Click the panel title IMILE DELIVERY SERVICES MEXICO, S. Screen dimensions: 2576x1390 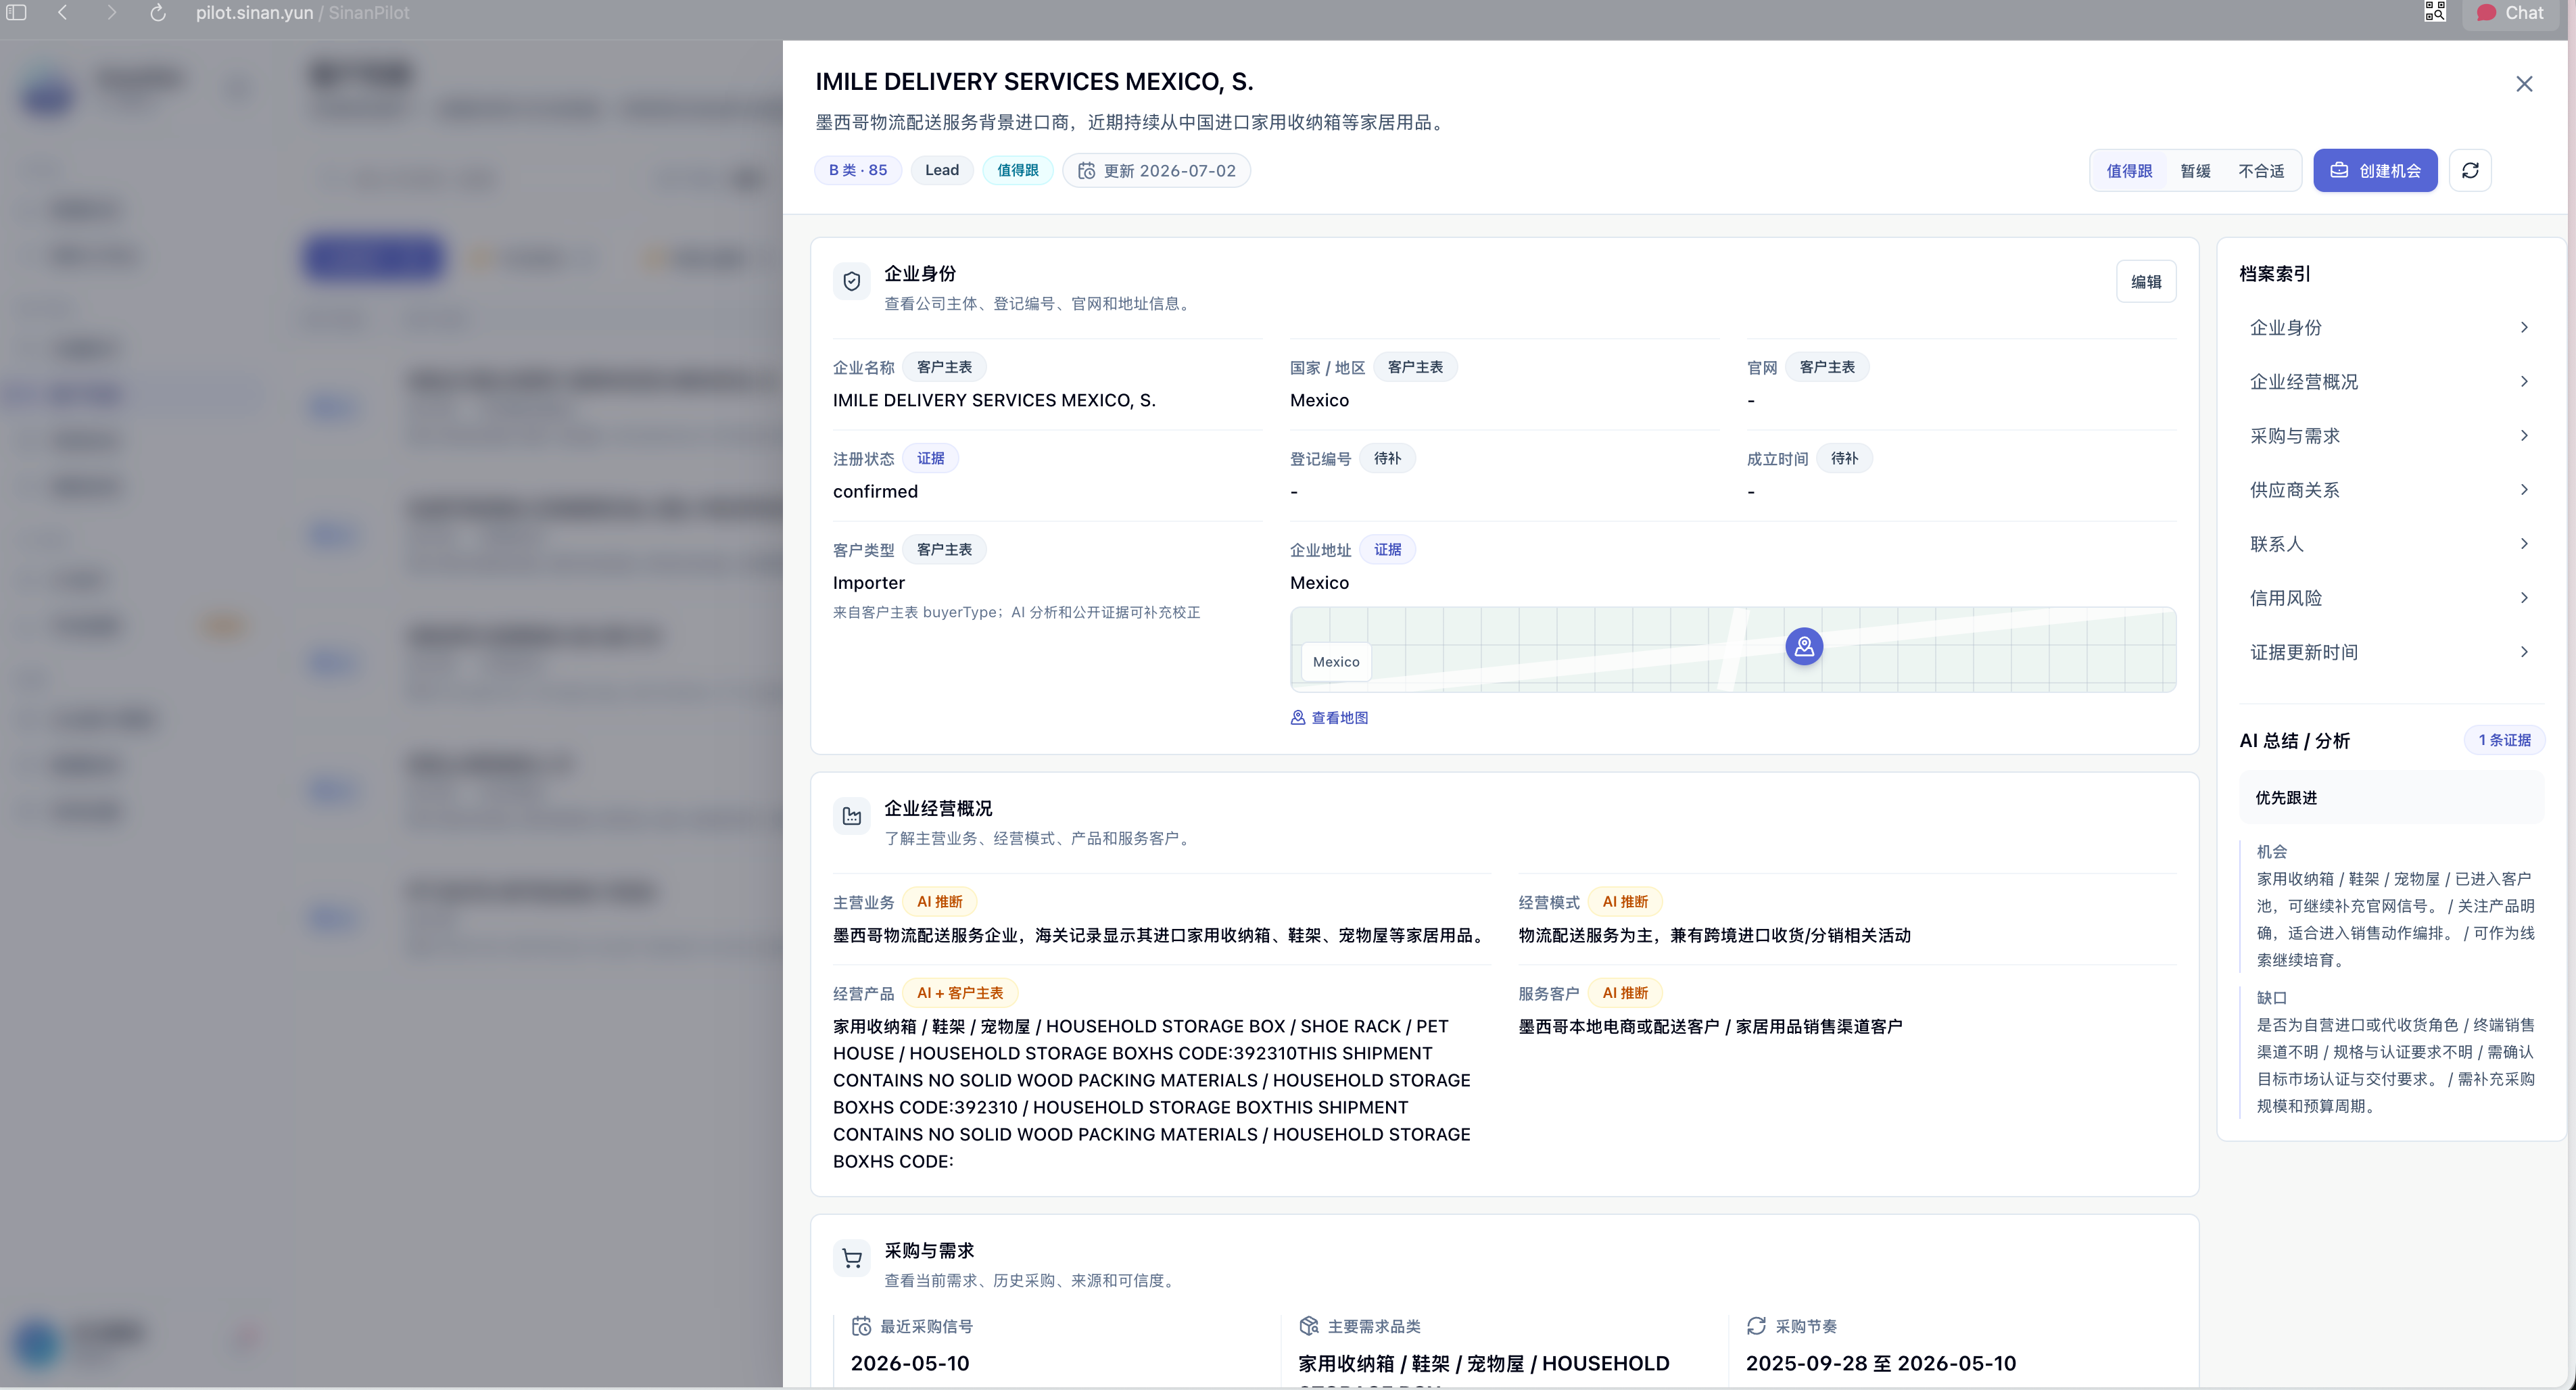click(x=1034, y=82)
